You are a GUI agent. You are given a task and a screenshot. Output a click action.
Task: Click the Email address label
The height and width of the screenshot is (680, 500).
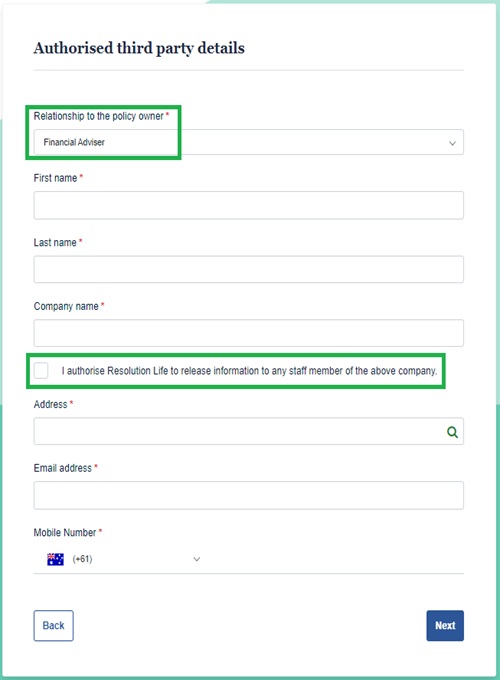[63, 468]
